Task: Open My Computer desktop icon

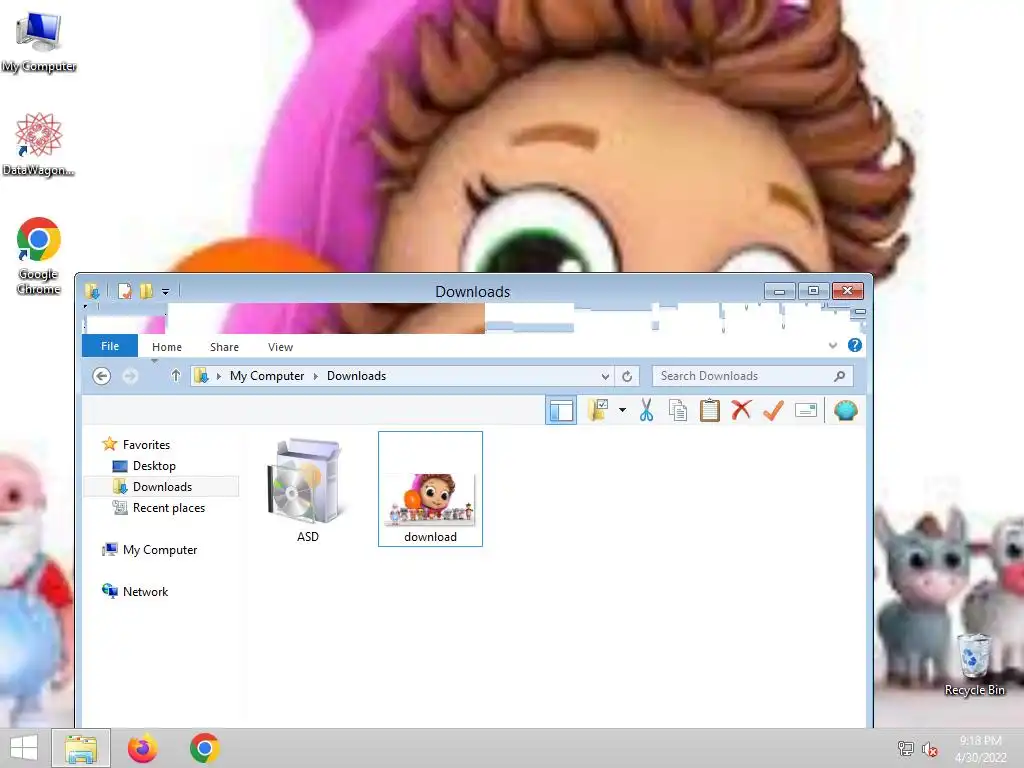Action: [39, 42]
